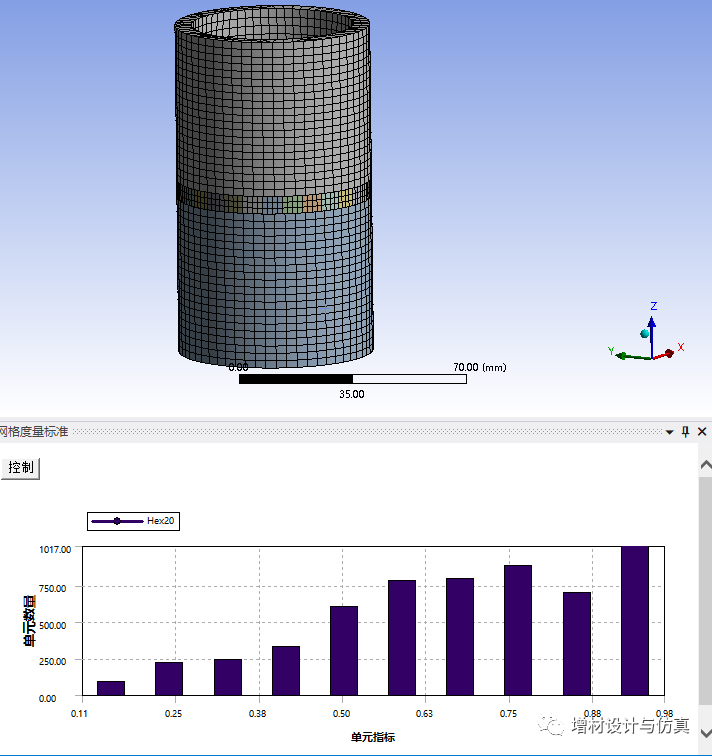This screenshot has width=712, height=756.
Task: Click the histogram bar at 0.50
Action: point(344,650)
